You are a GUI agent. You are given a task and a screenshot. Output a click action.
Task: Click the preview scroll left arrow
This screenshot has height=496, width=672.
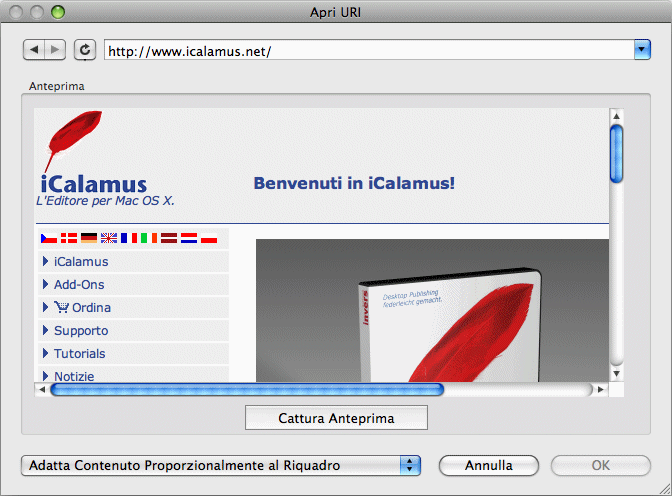pyautogui.click(x=42, y=390)
